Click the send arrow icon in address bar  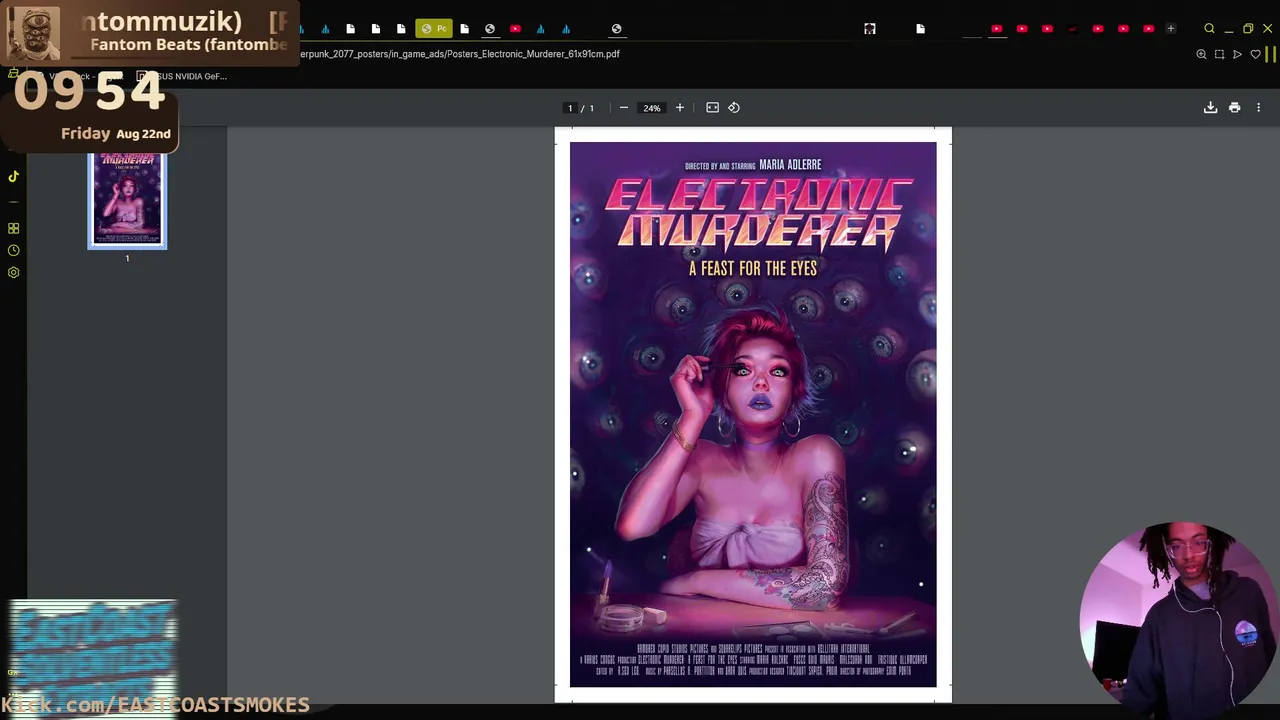point(1237,54)
